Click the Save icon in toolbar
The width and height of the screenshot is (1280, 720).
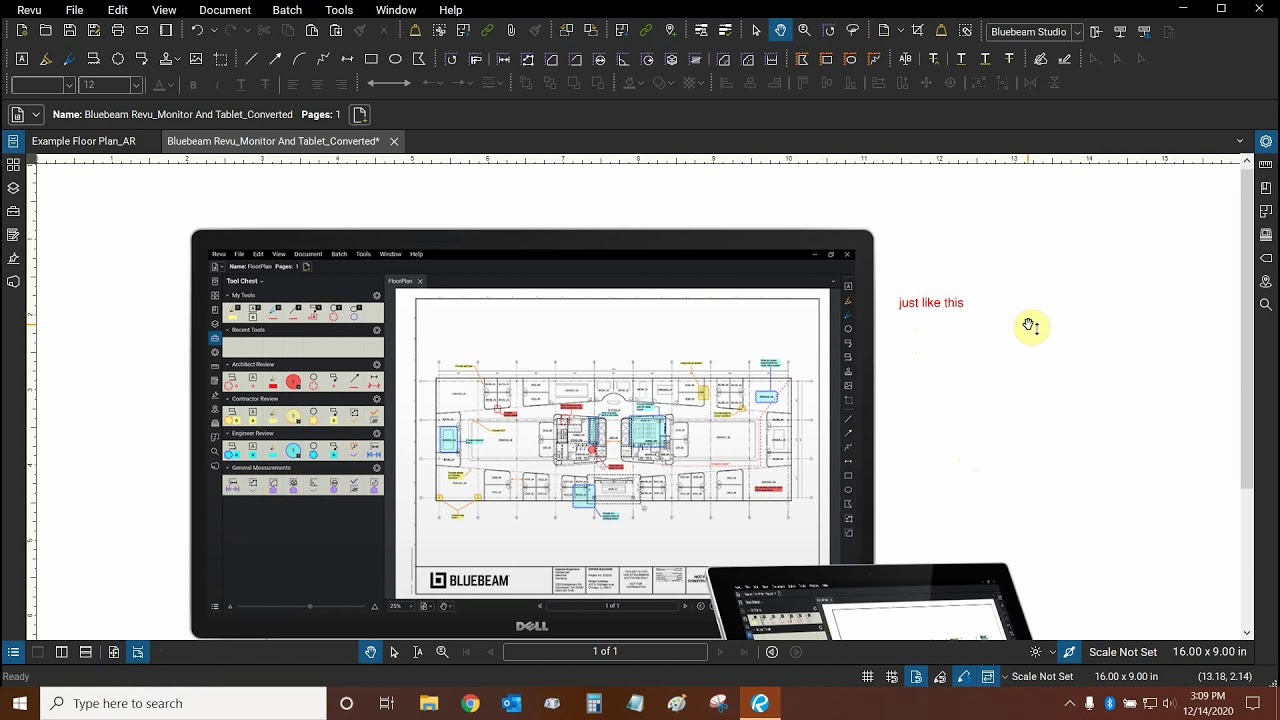(x=70, y=31)
